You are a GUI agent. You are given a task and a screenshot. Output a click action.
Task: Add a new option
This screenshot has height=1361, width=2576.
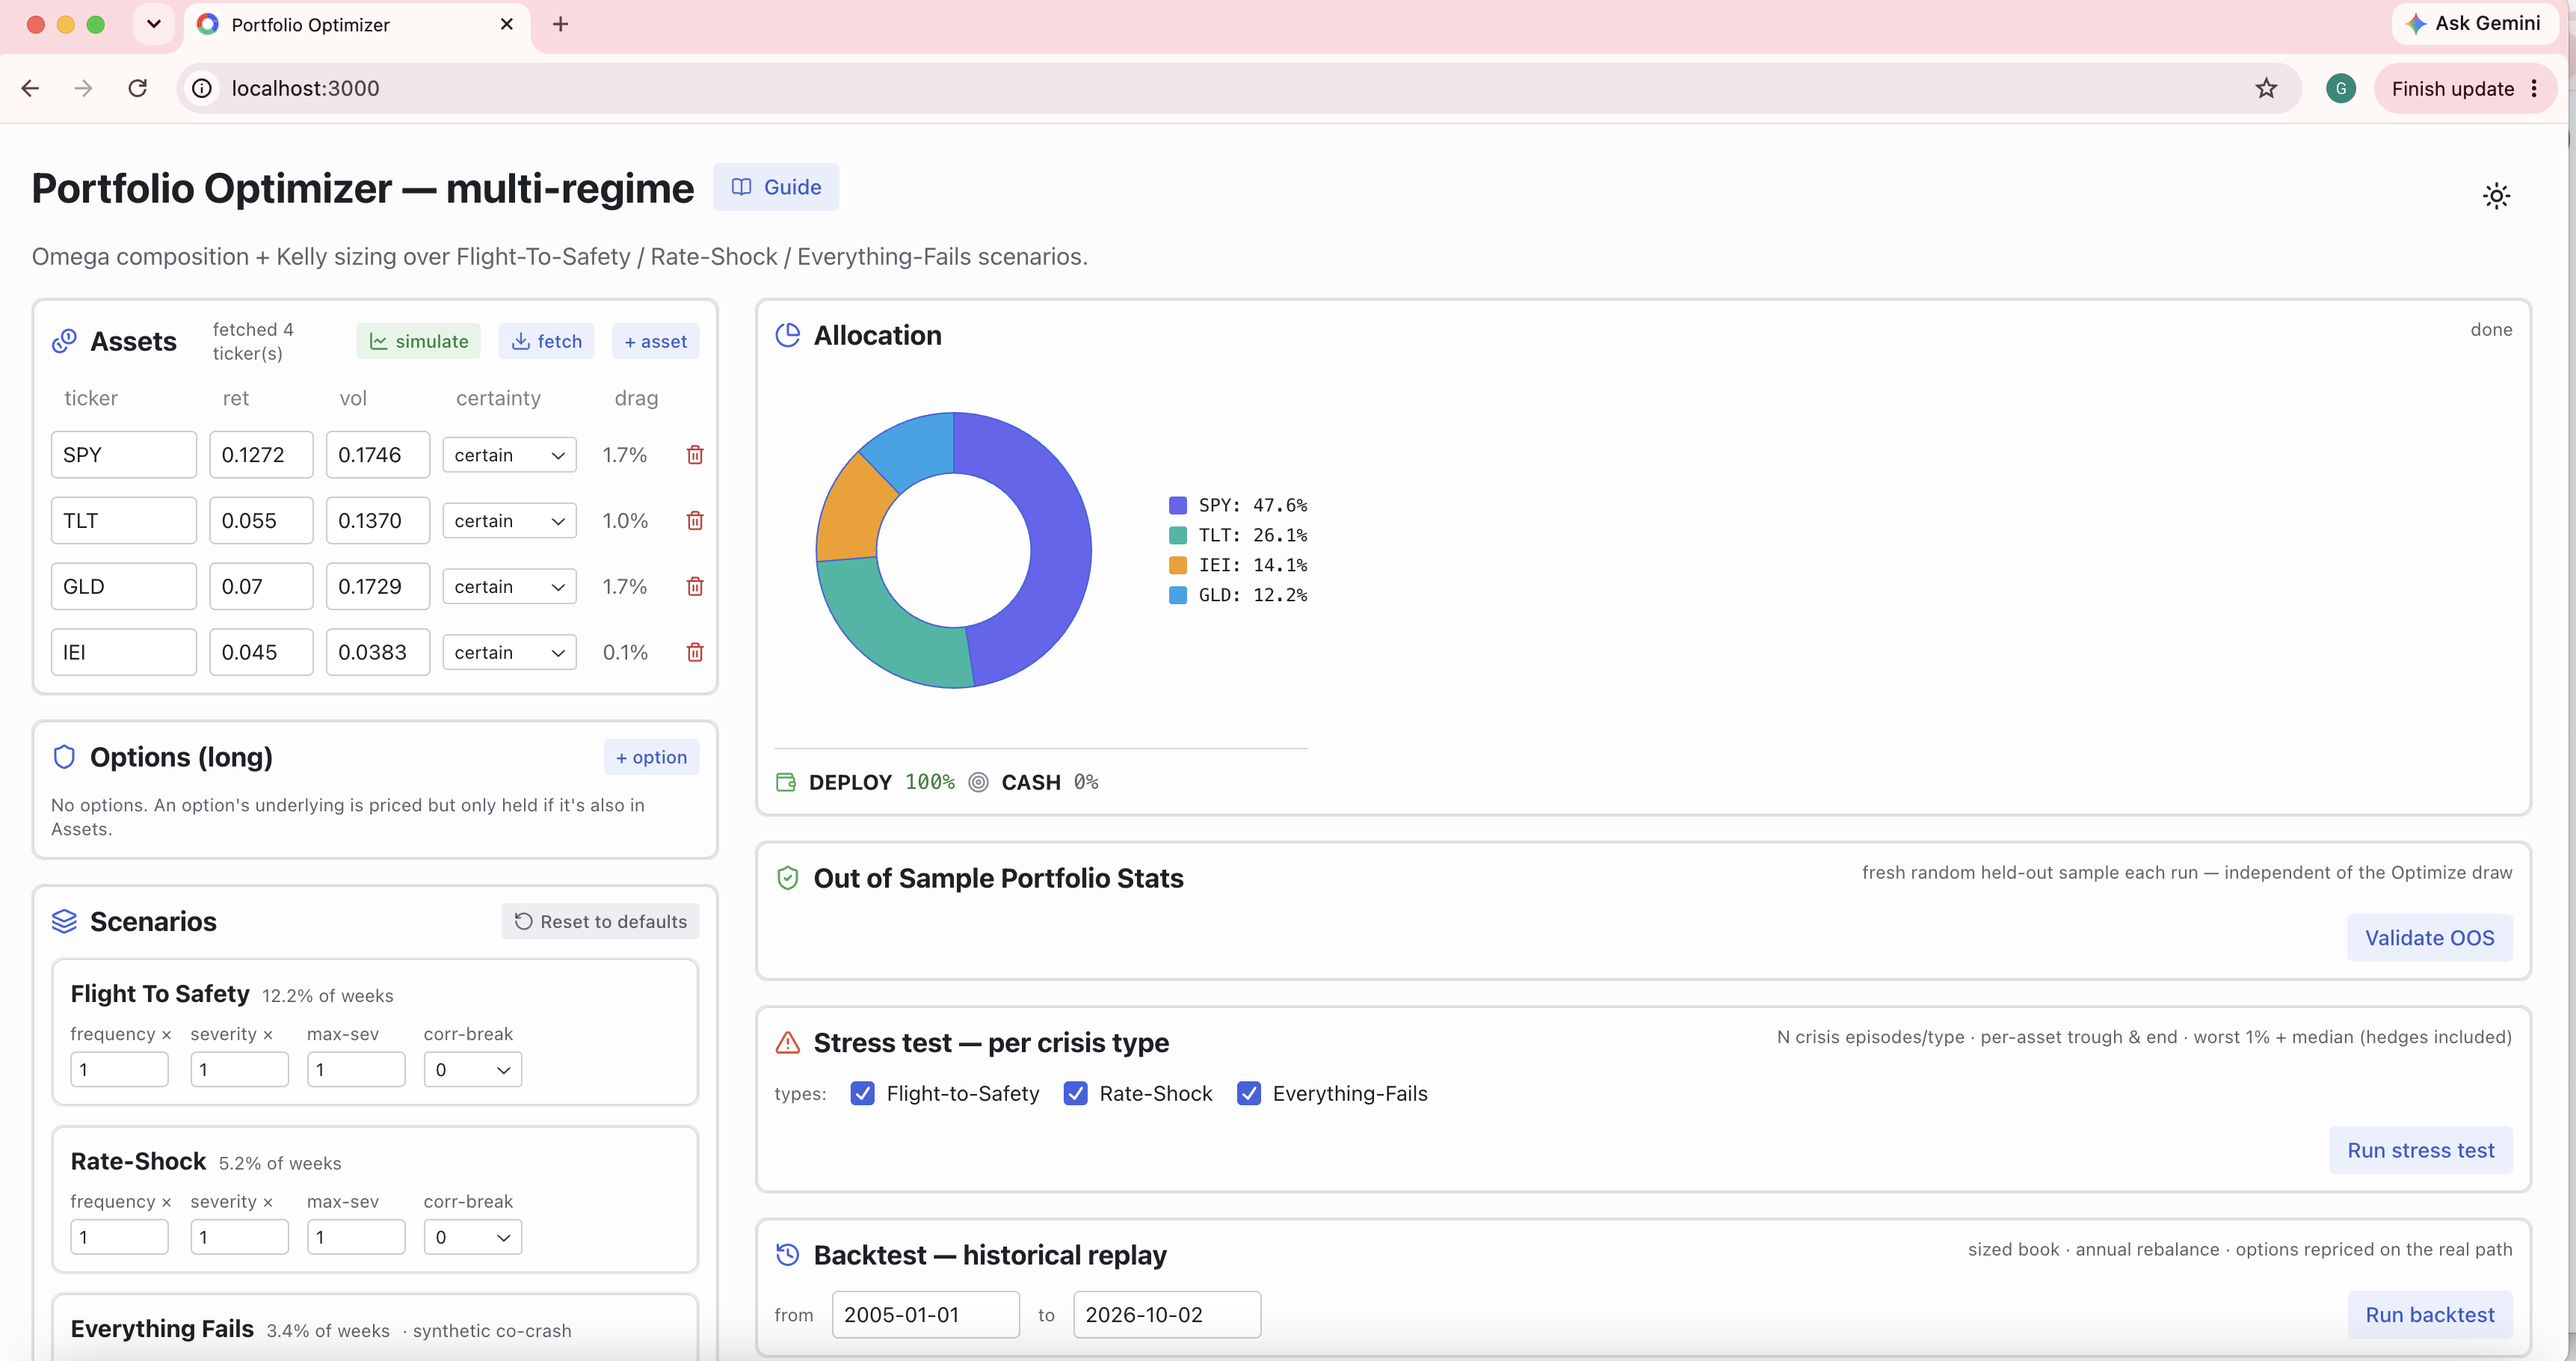[x=651, y=757]
